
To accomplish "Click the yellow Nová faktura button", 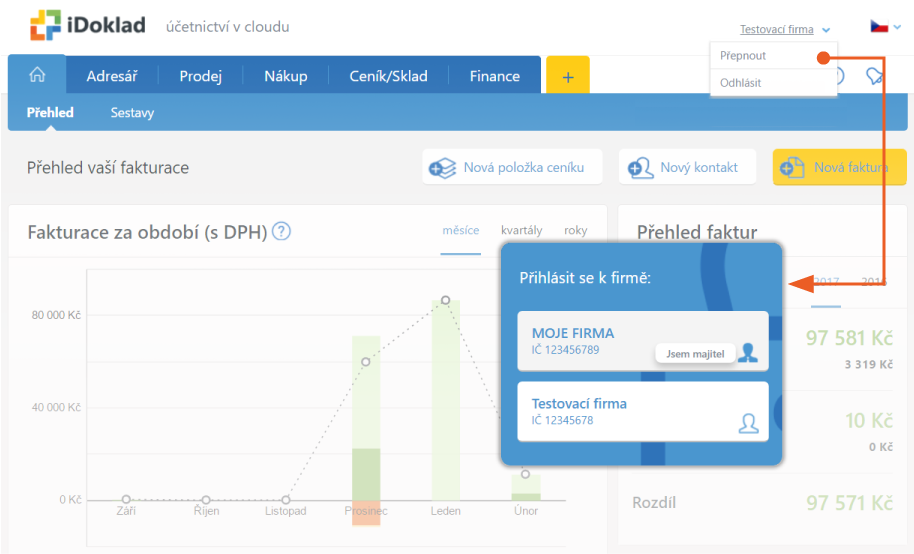I will click(839, 167).
